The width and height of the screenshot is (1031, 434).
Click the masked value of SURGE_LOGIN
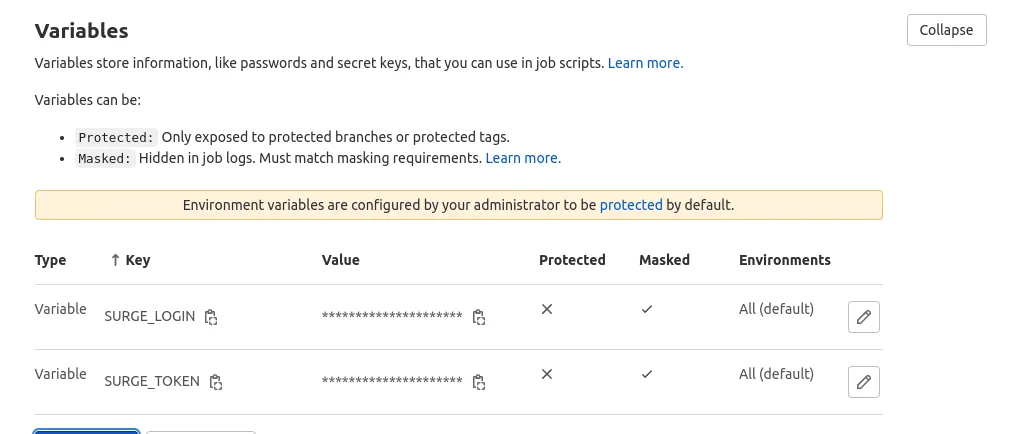click(391, 316)
